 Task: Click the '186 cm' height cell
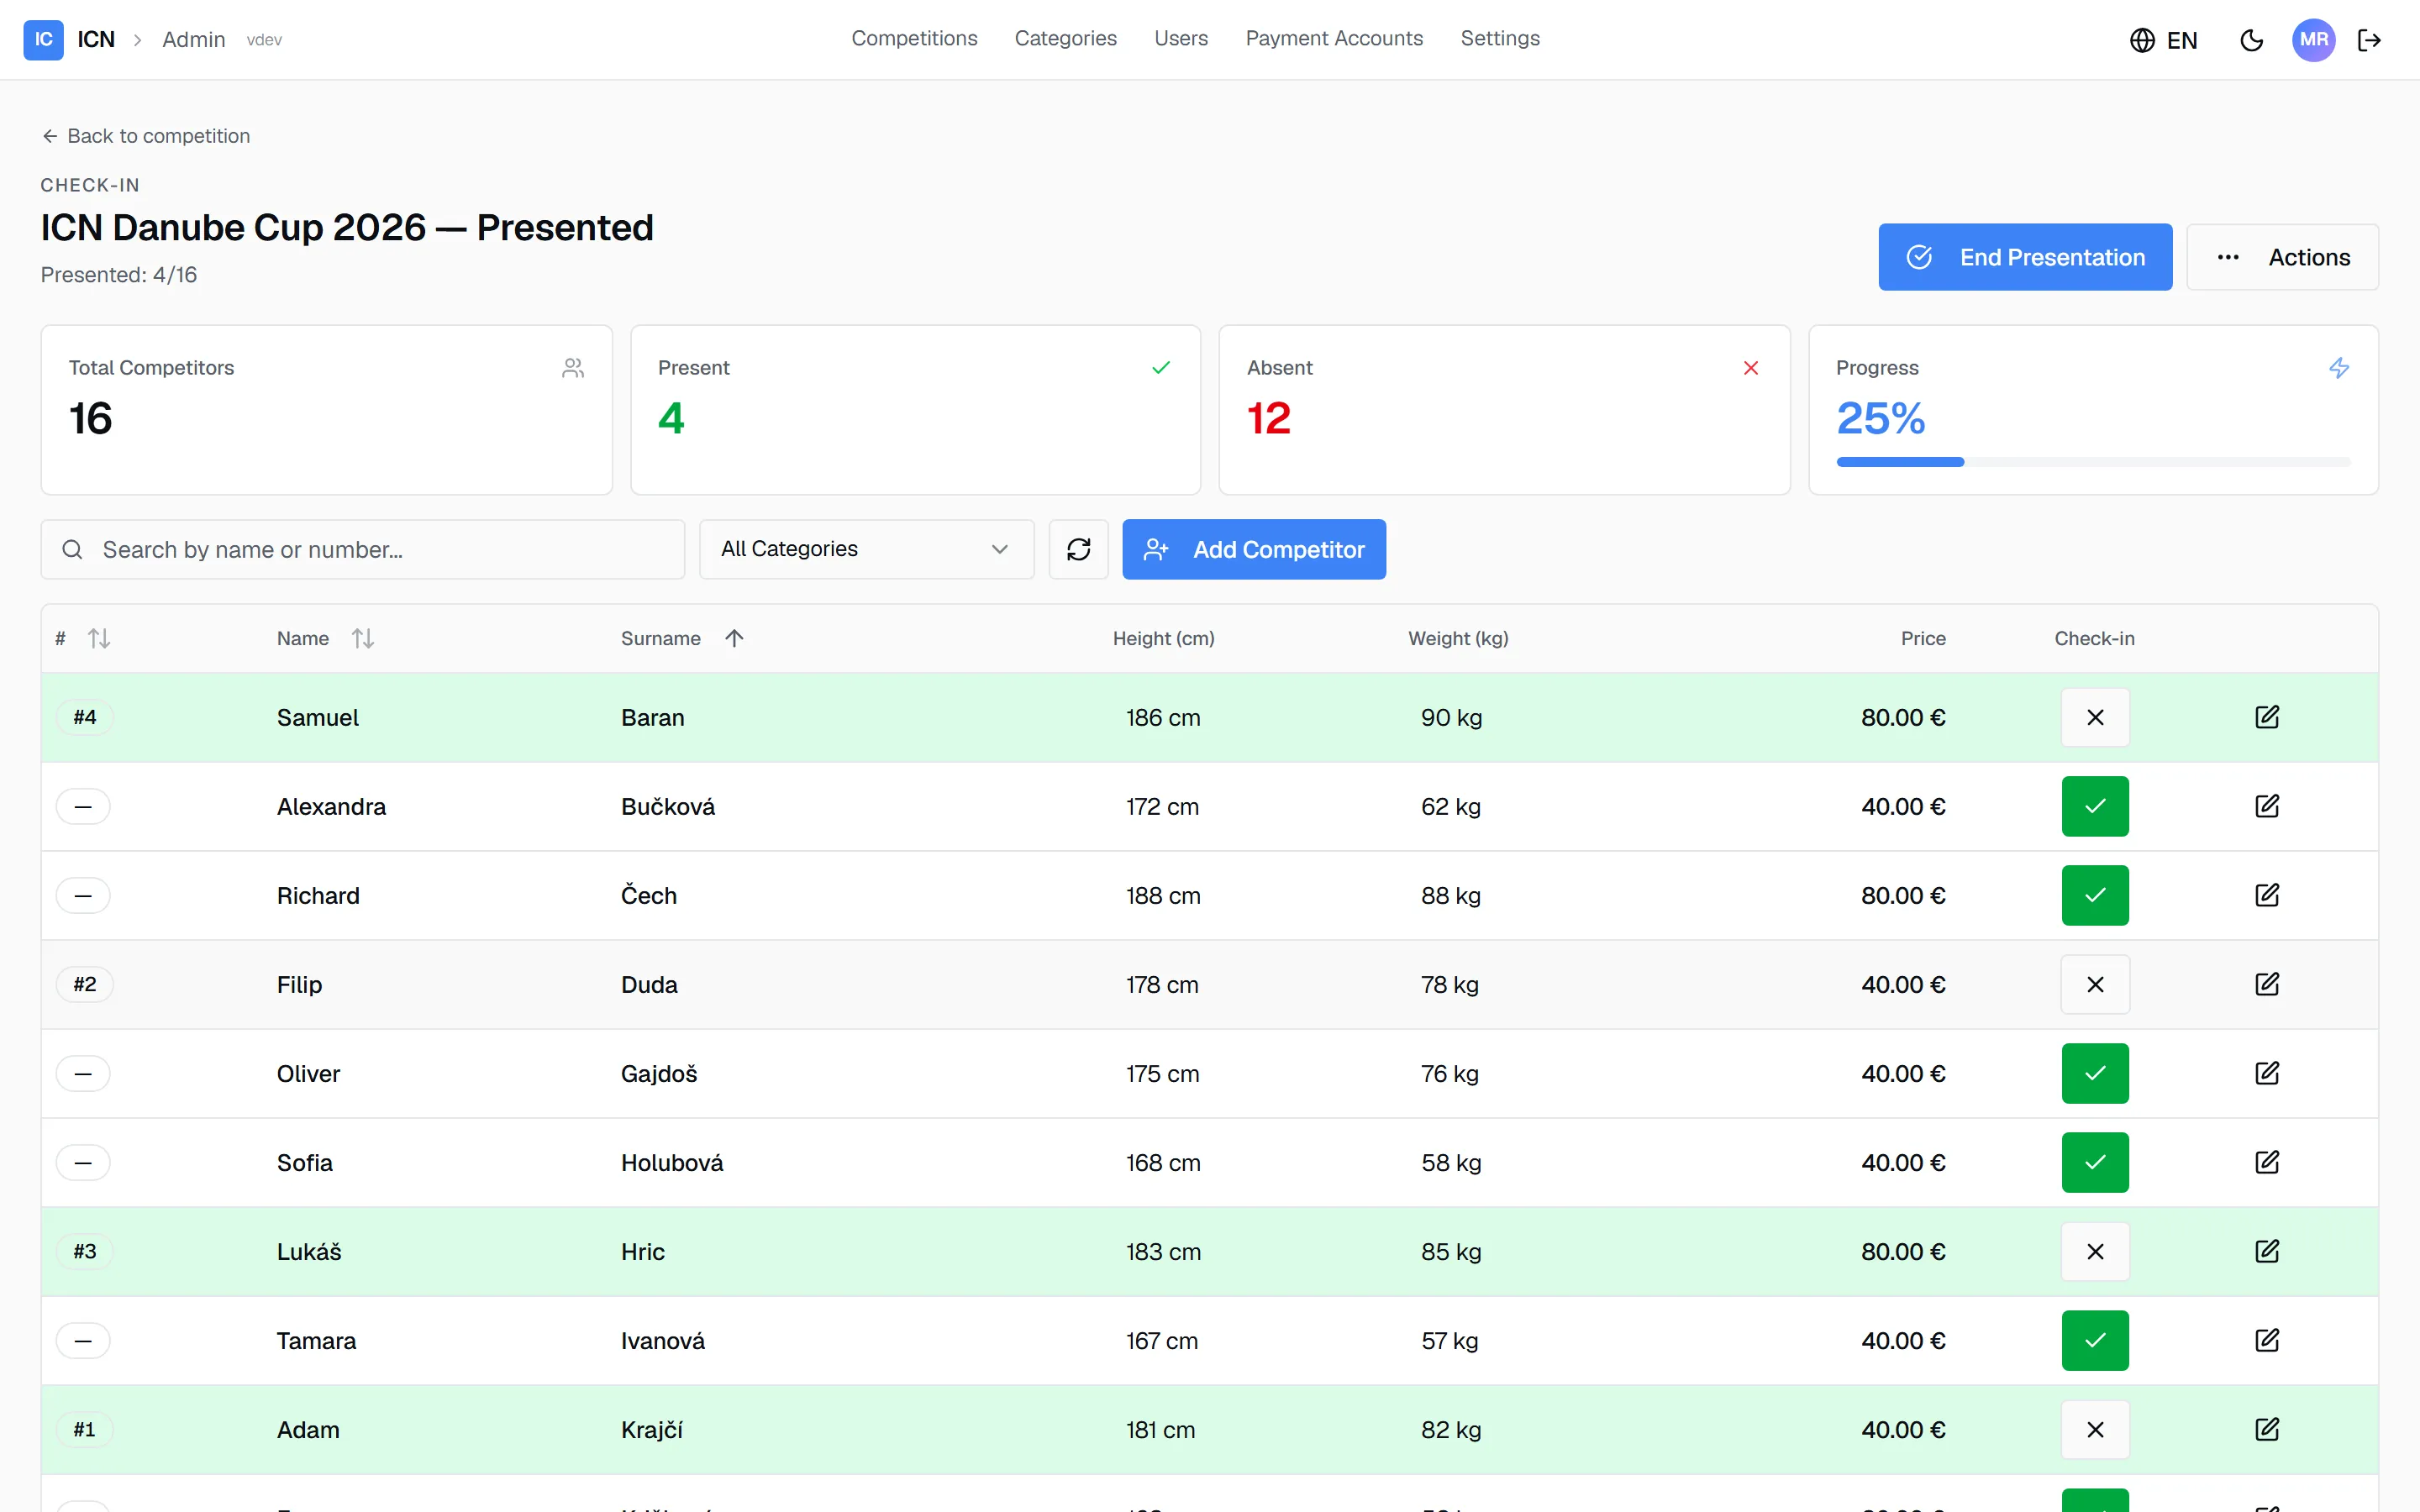coord(1163,718)
